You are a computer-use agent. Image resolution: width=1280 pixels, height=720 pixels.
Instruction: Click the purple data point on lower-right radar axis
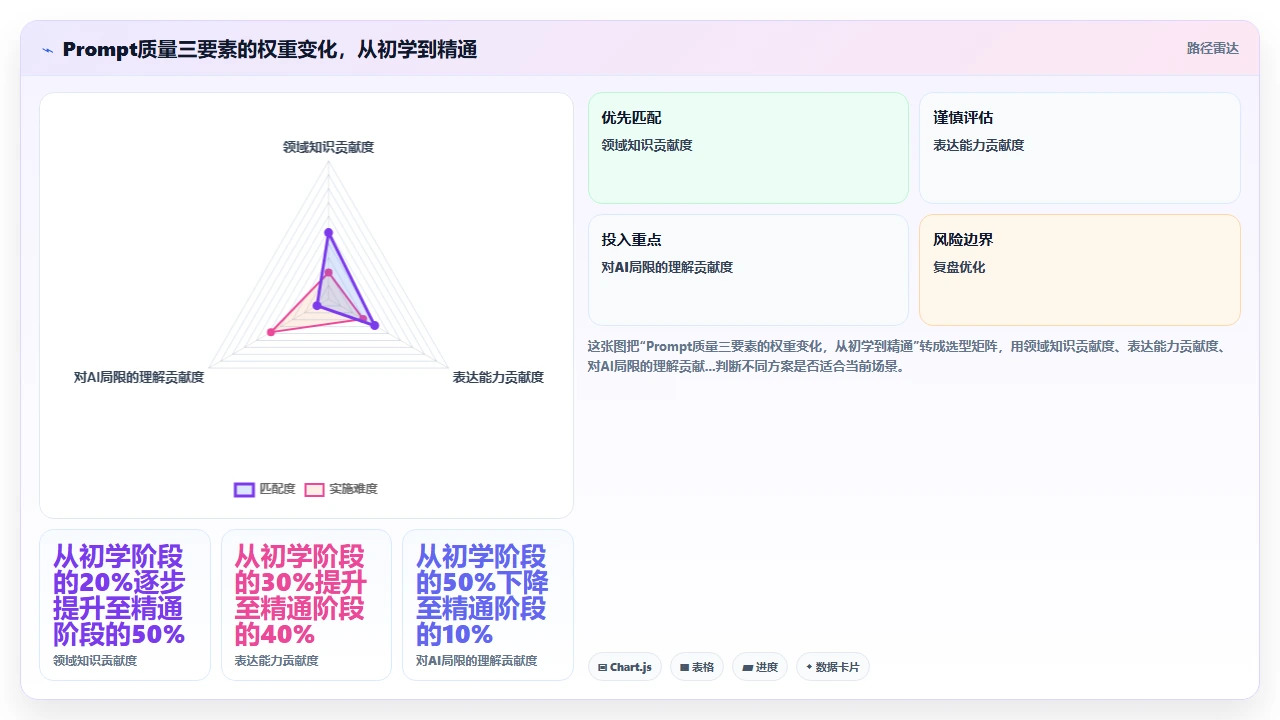374,325
